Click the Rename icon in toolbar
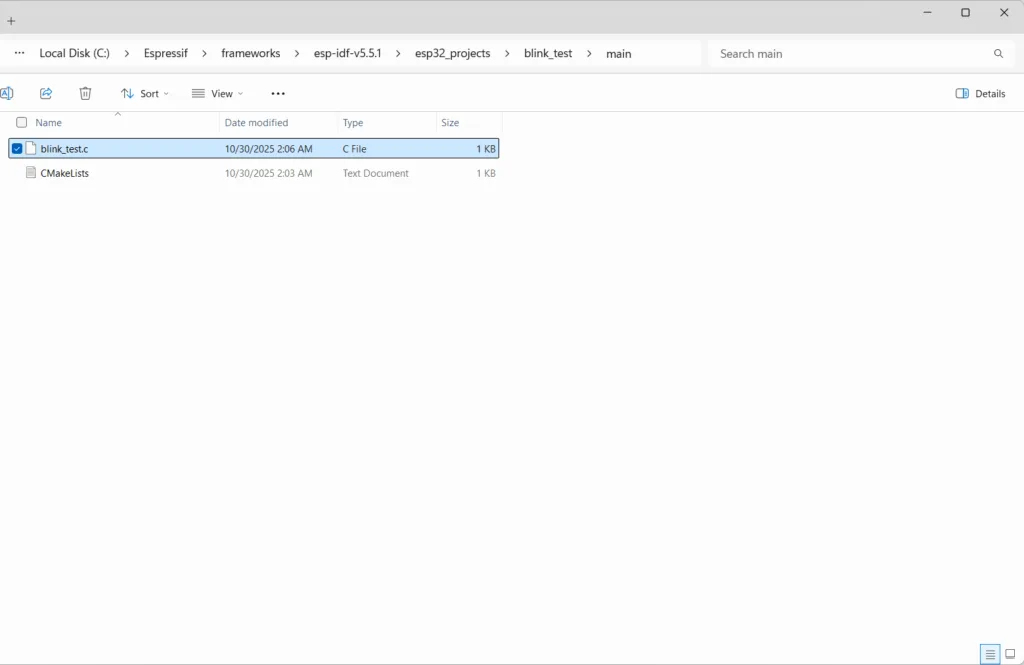1024x665 pixels. pos(6,93)
